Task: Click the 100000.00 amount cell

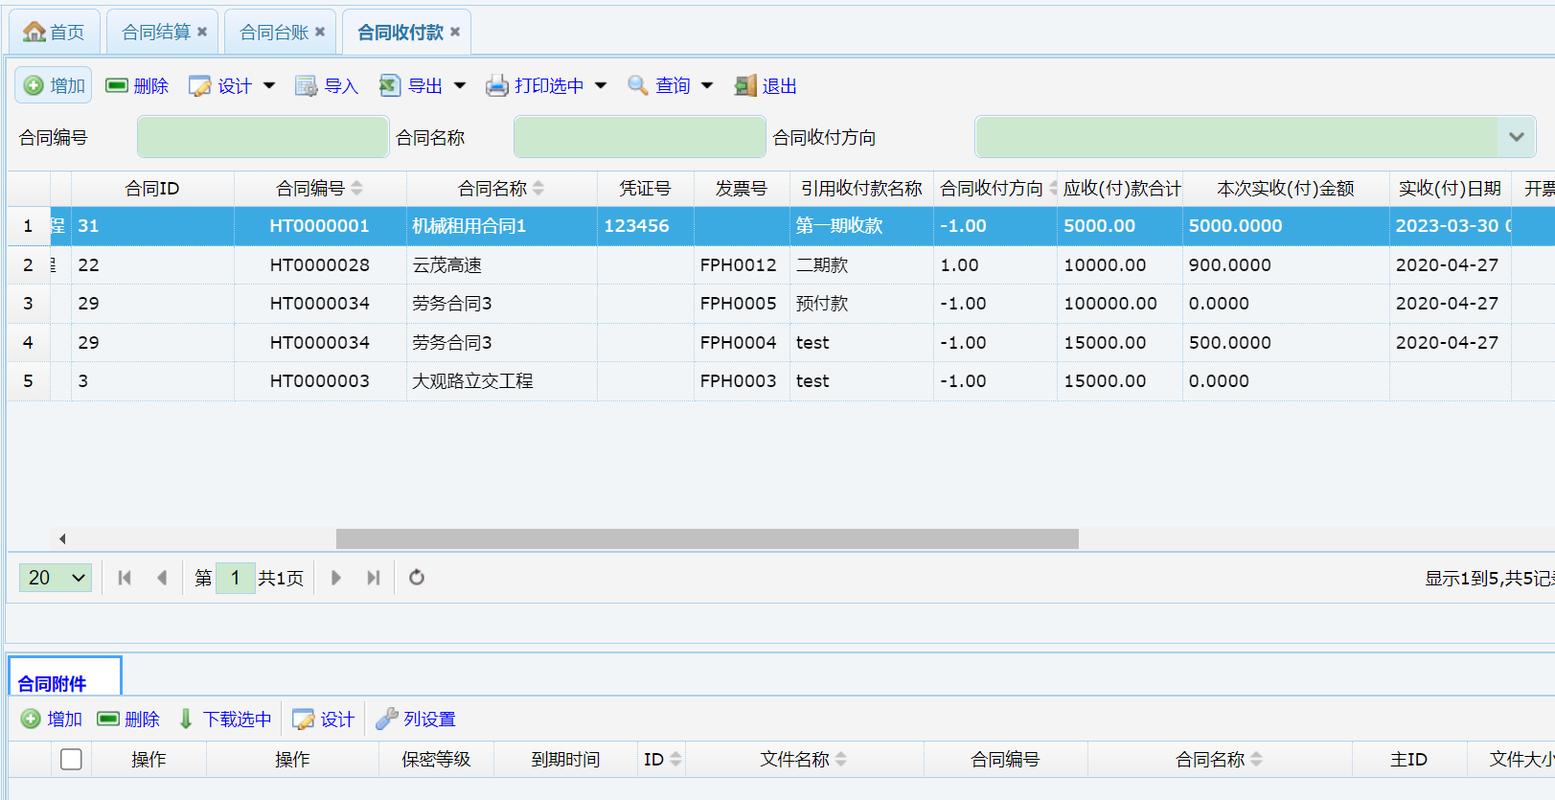Action: point(1119,303)
